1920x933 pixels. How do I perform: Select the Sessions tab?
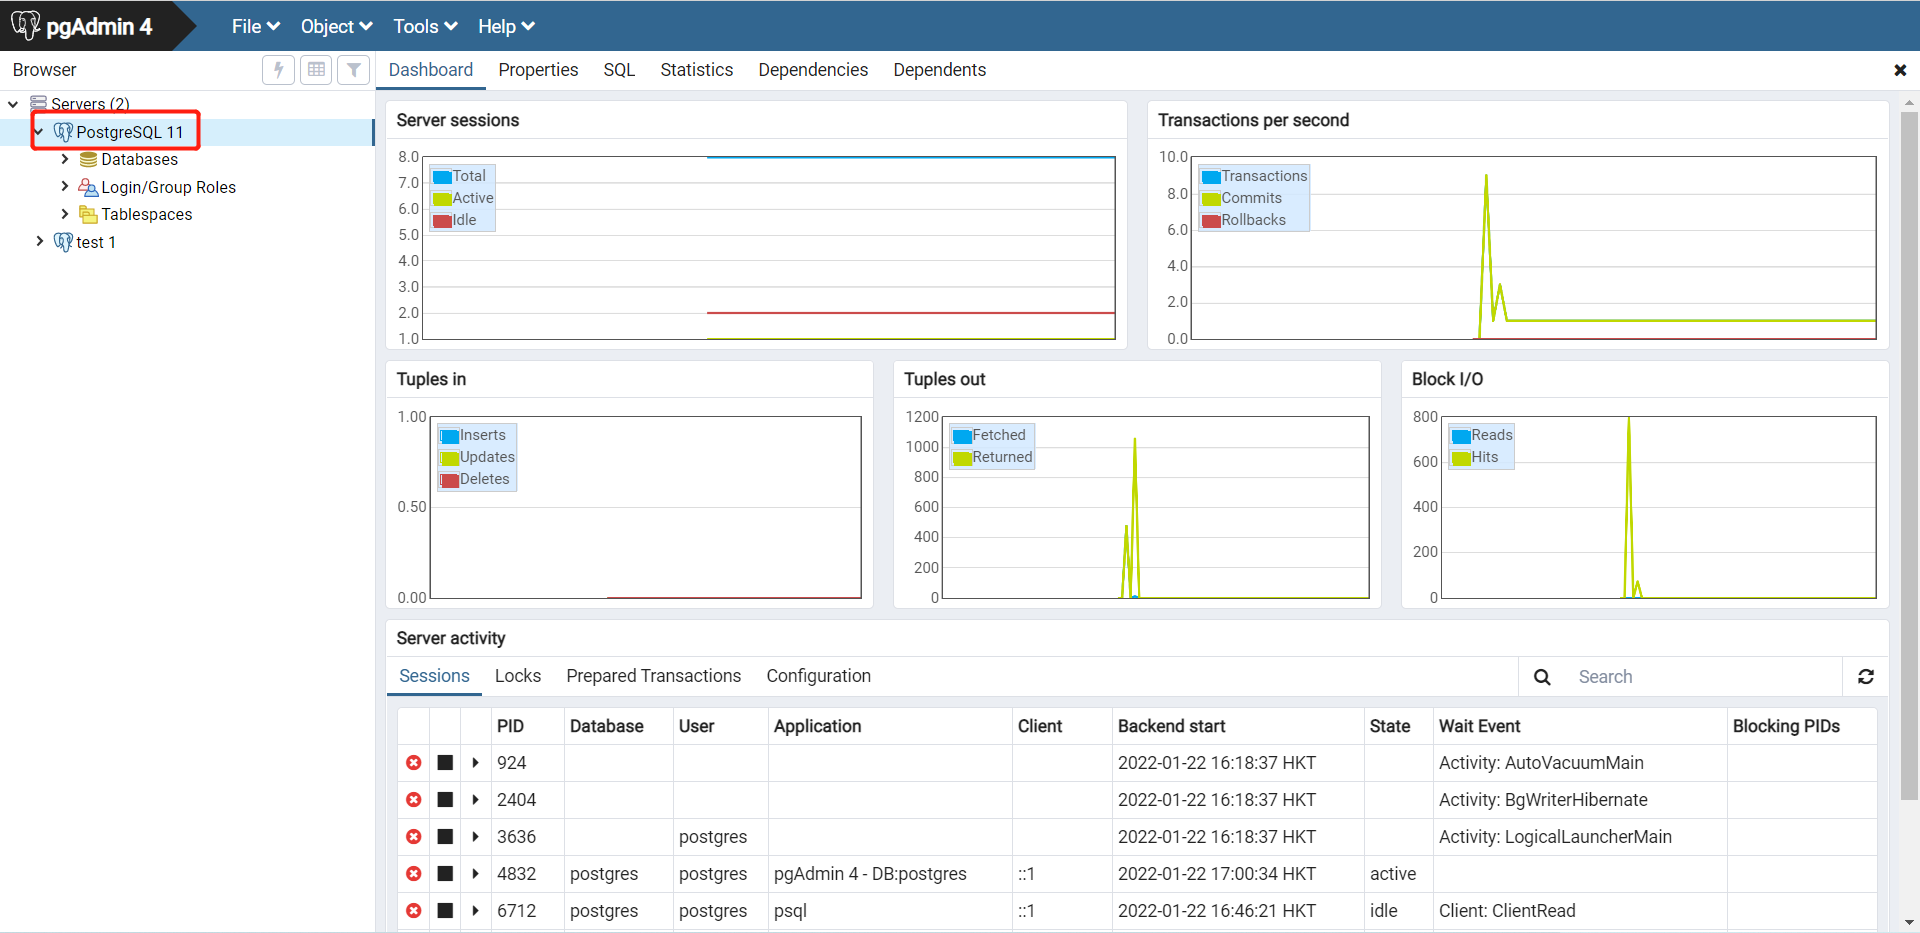434,676
